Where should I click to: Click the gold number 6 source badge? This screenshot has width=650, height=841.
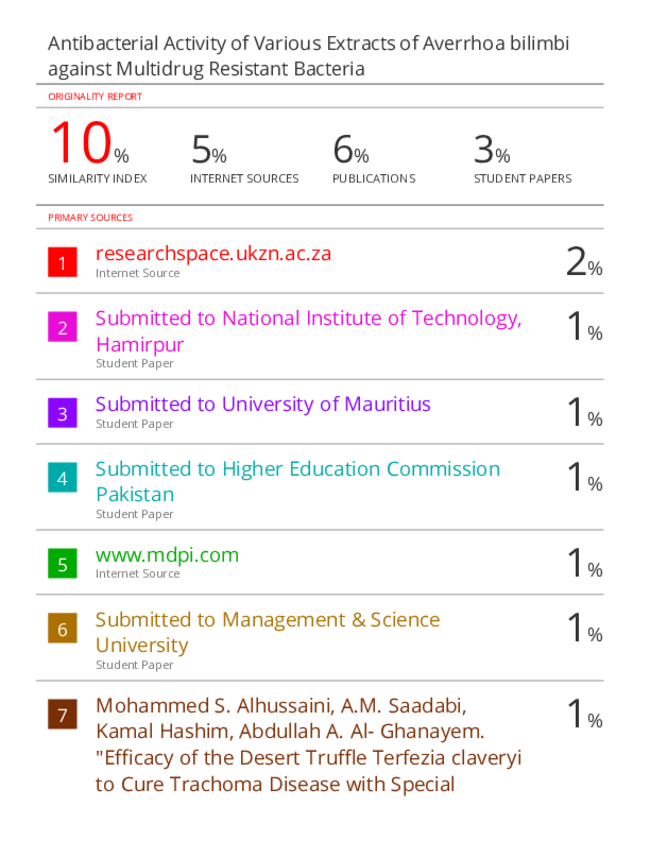(x=62, y=628)
